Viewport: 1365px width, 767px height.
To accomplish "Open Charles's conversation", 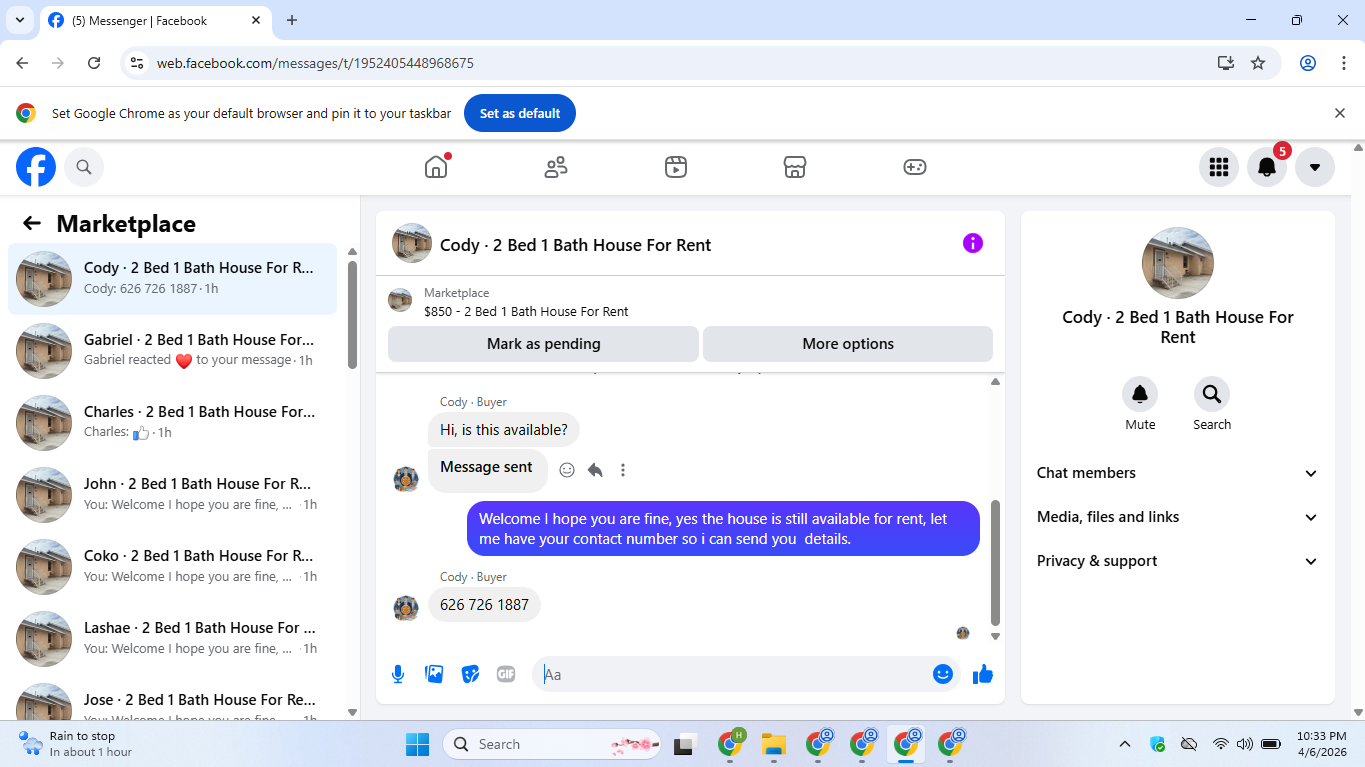I will [x=172, y=422].
